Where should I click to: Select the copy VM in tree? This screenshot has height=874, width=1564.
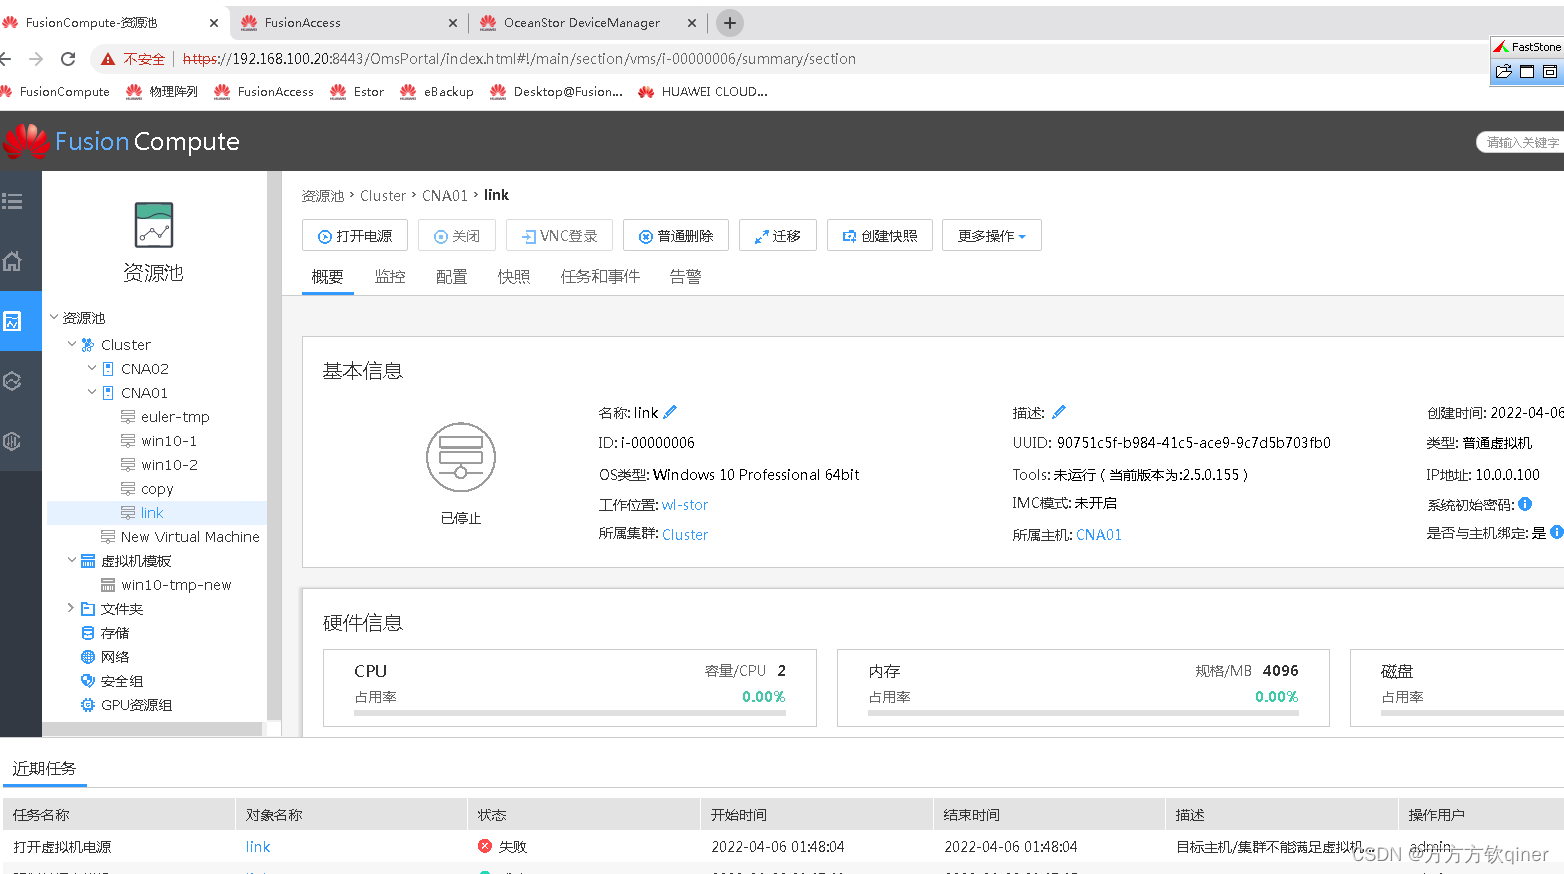tap(157, 489)
